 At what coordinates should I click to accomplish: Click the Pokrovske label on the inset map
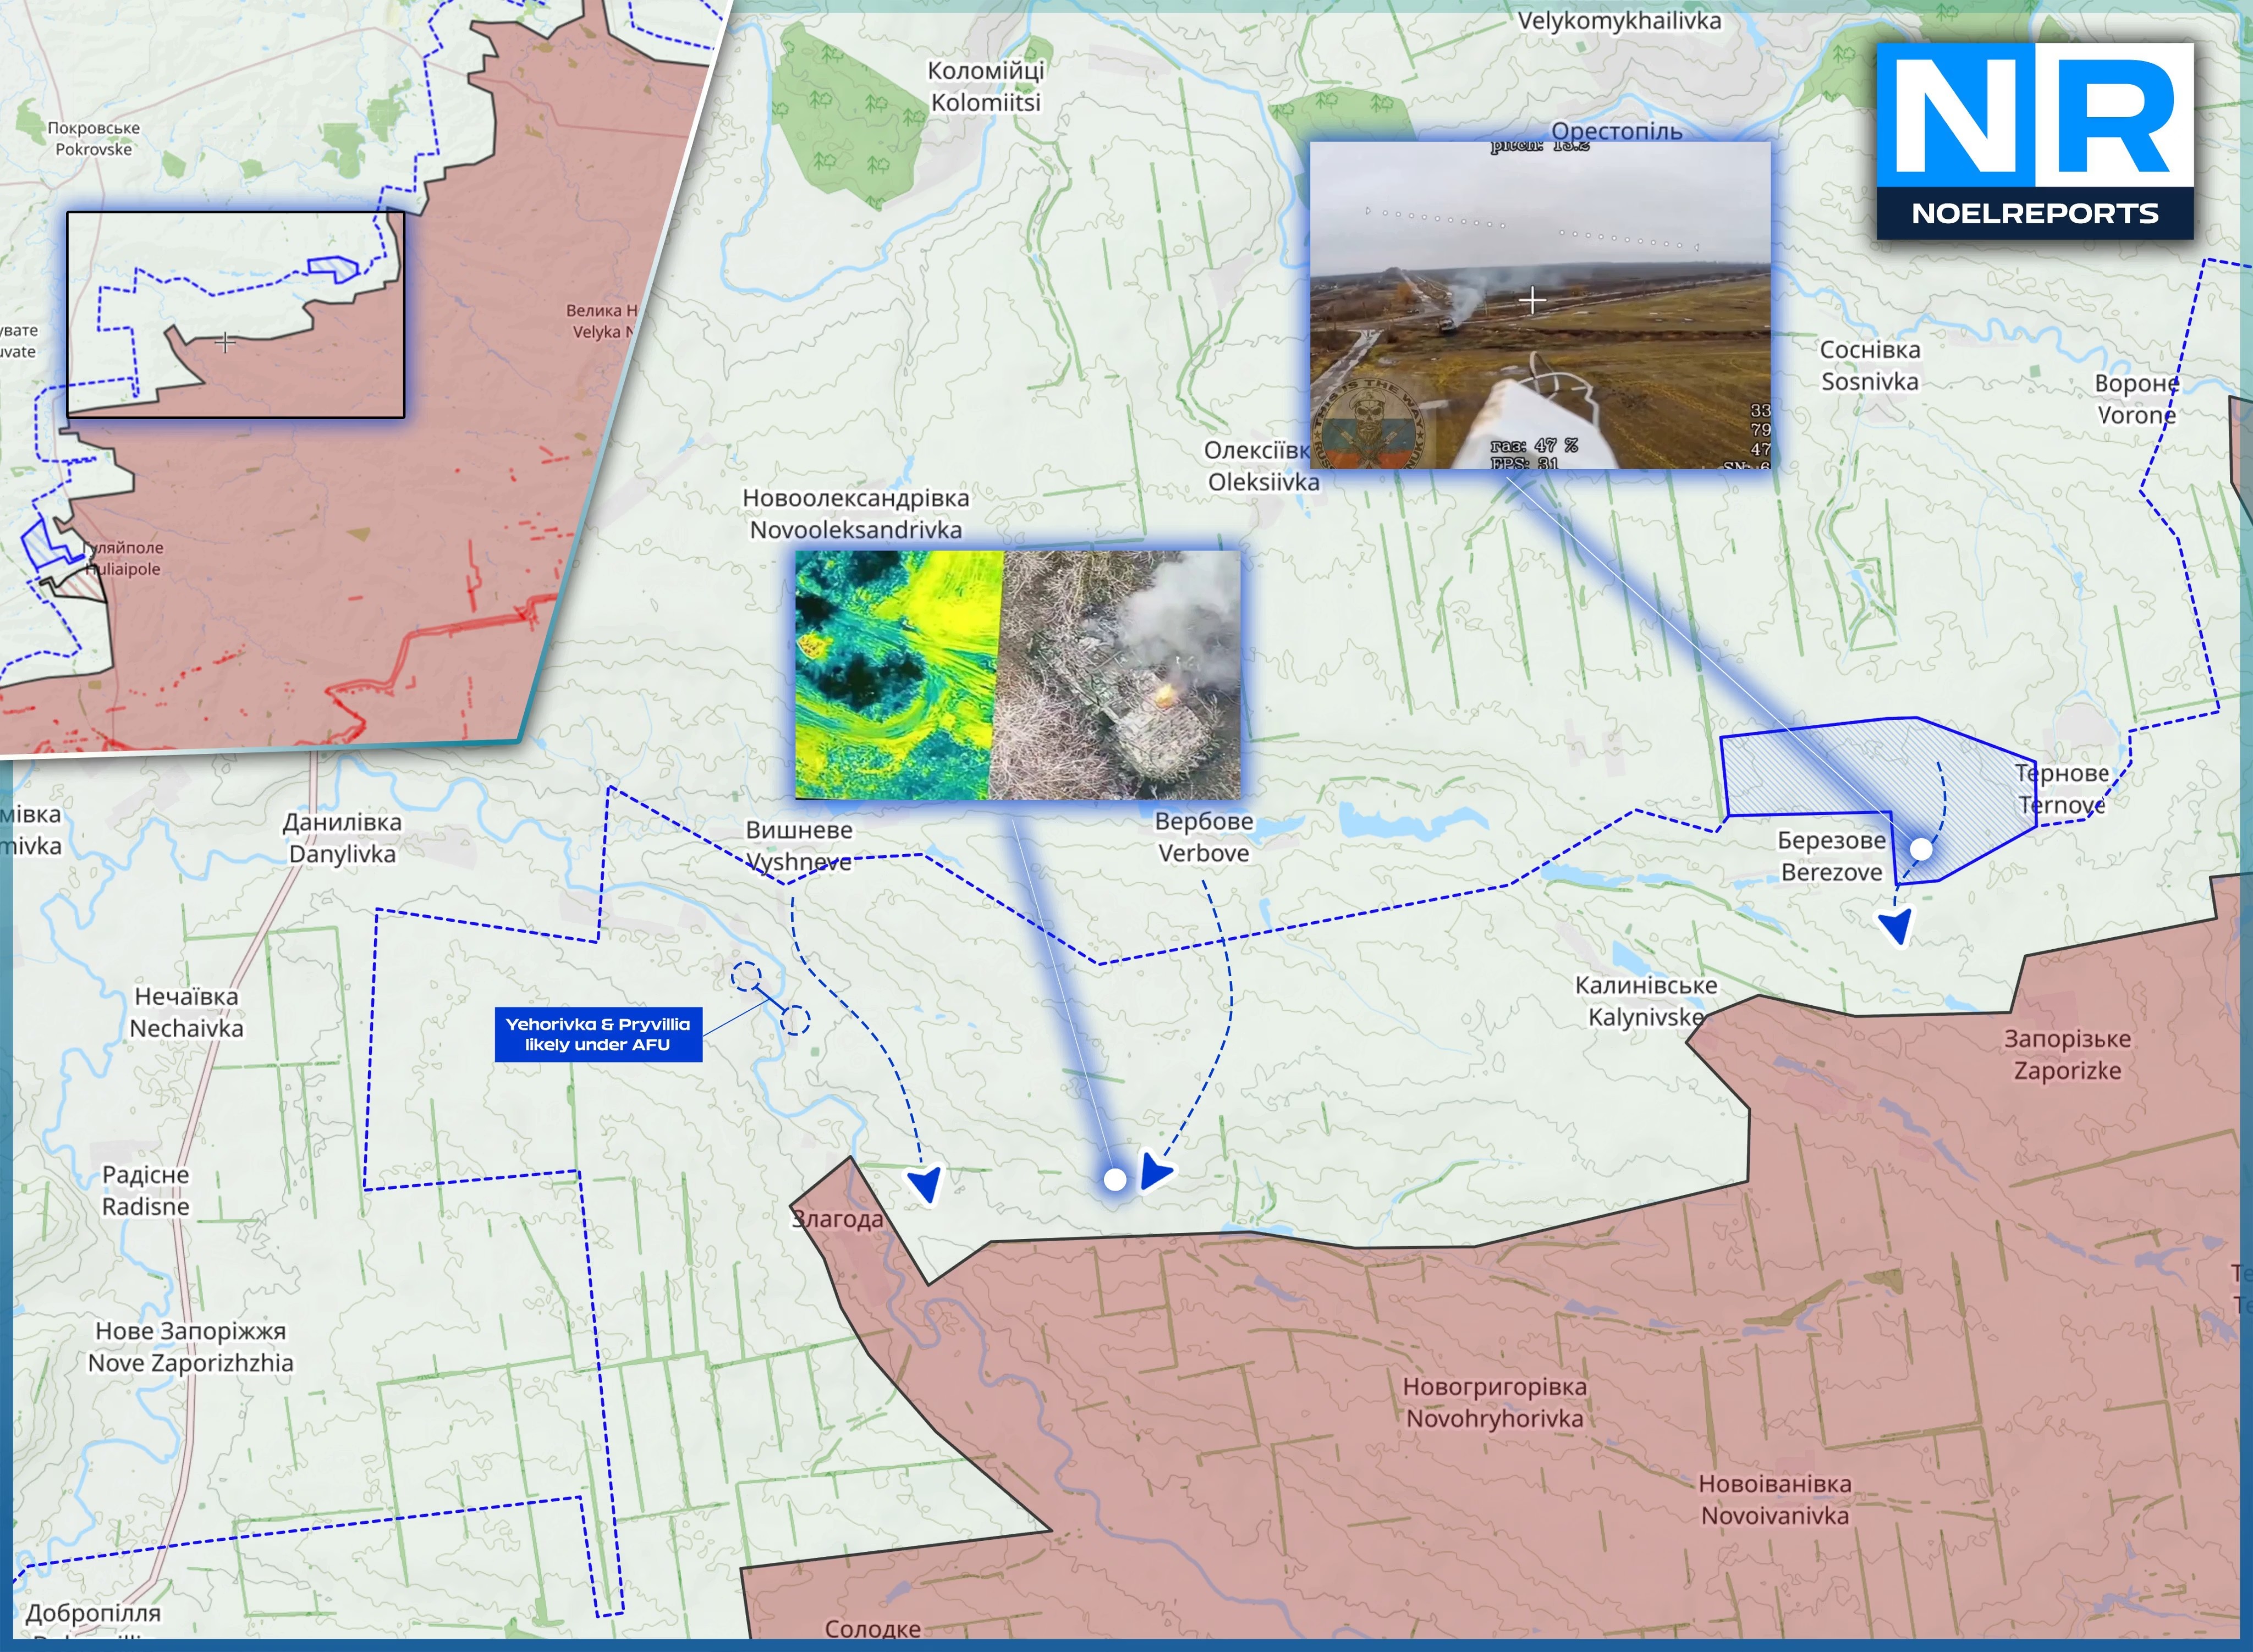93,139
